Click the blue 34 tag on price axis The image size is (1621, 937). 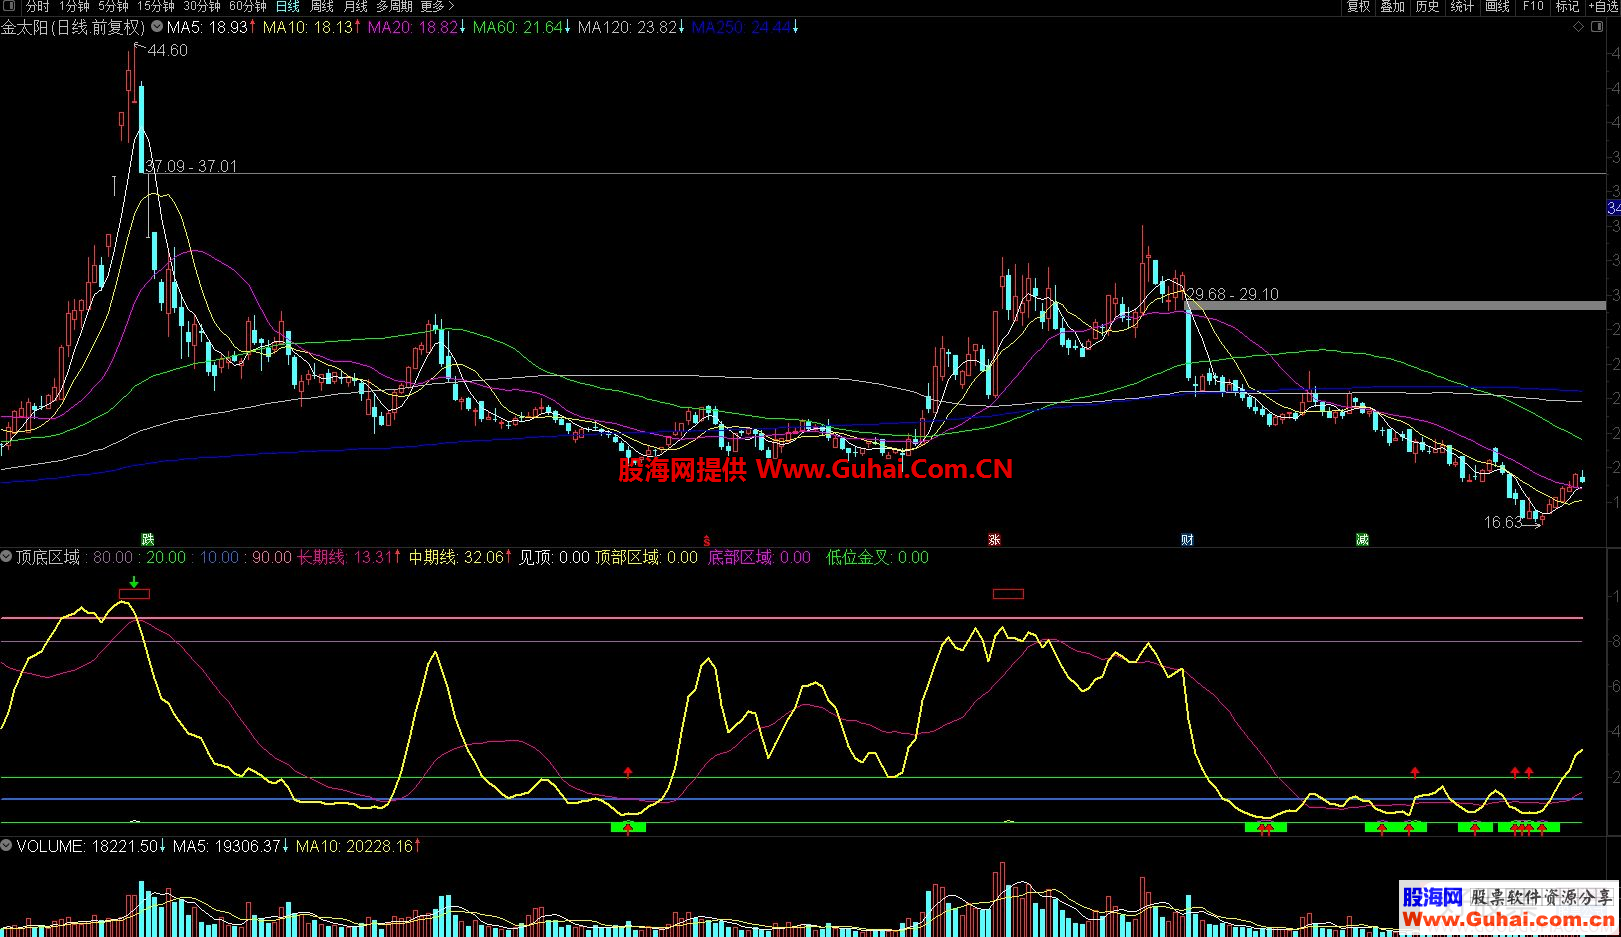click(x=1614, y=208)
